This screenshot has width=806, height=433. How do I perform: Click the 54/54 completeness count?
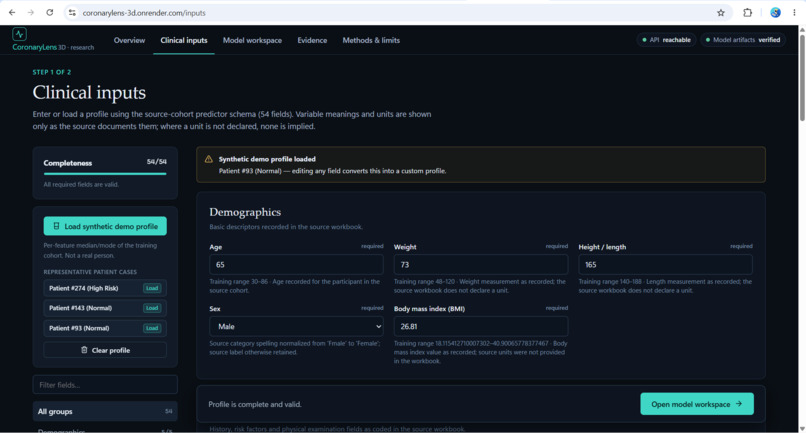(156, 162)
